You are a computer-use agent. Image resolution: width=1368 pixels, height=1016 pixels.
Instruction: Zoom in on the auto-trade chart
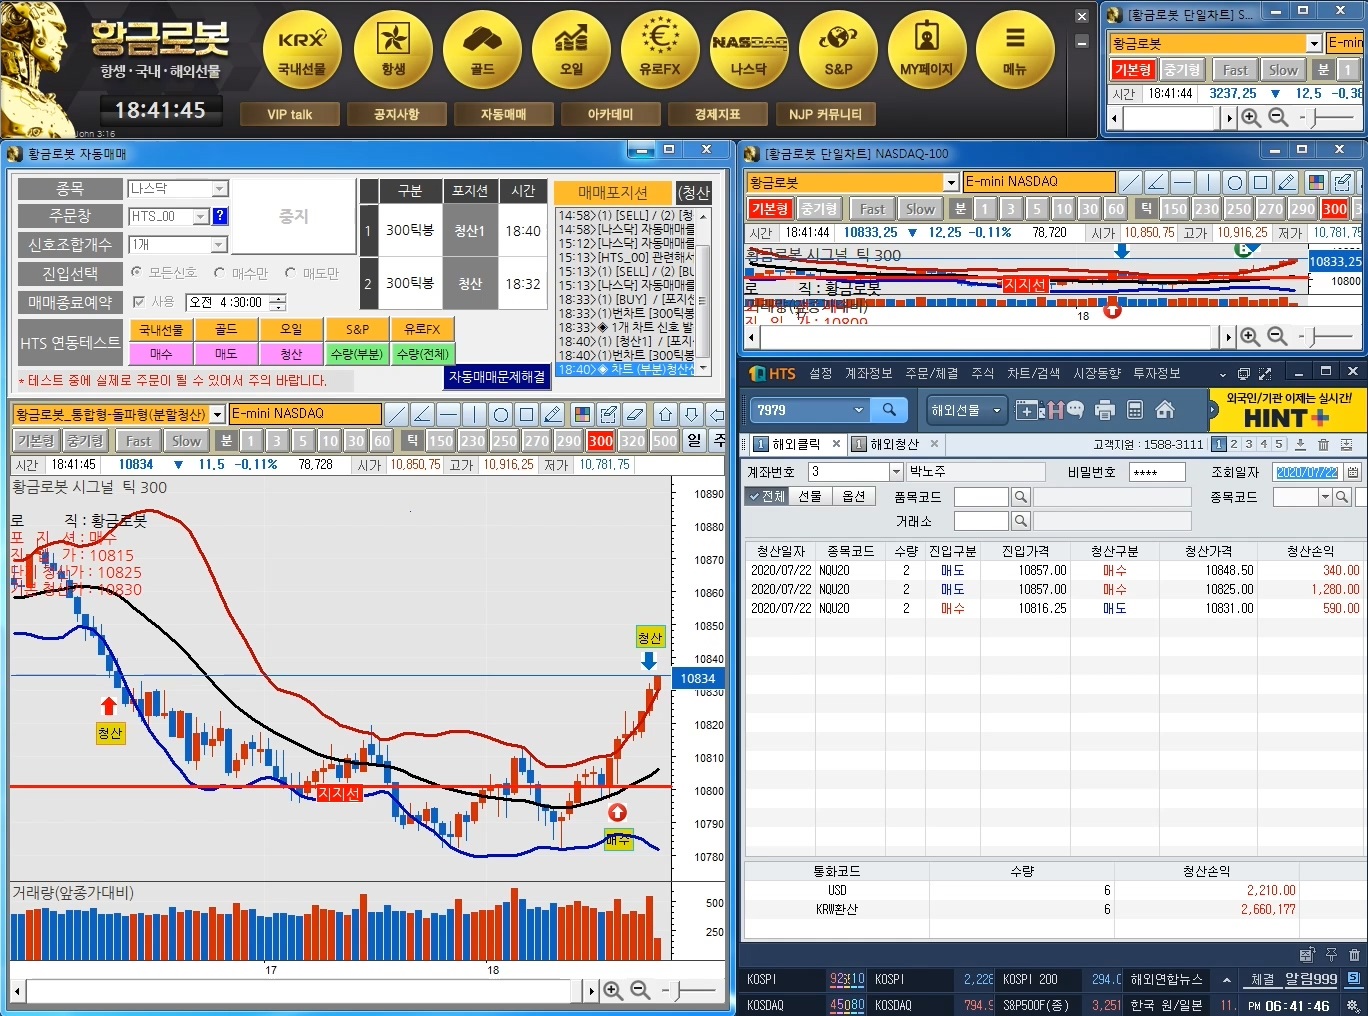coord(613,990)
